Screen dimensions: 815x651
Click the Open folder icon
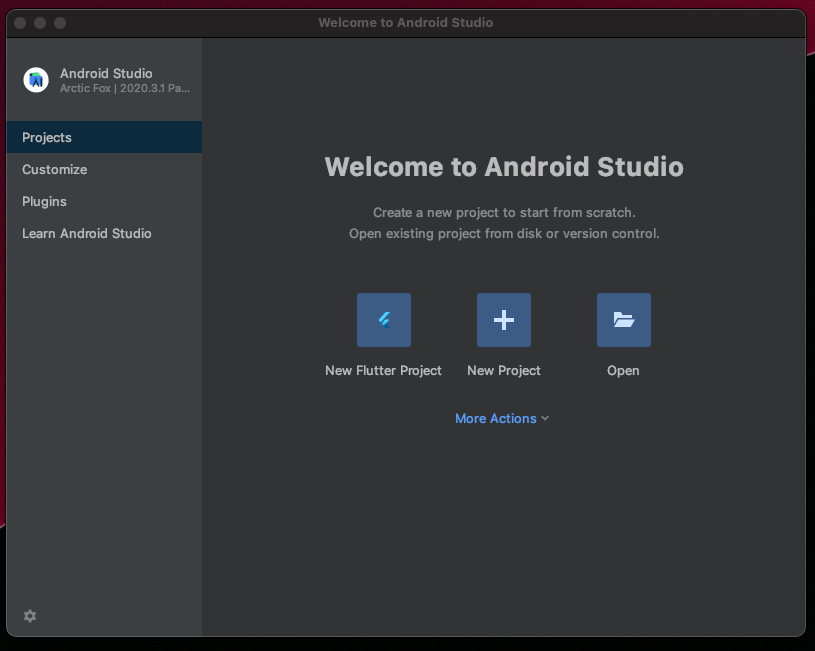point(624,320)
